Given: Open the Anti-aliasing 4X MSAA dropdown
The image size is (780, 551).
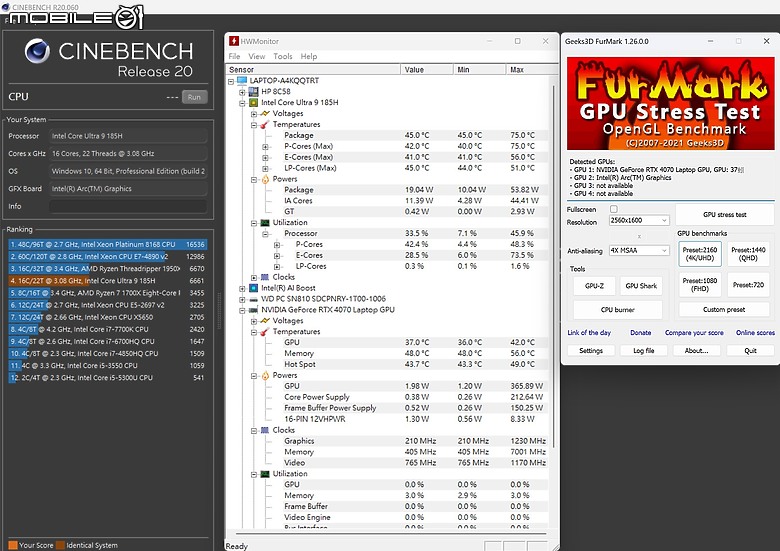Looking at the screenshot, I should tap(639, 251).
